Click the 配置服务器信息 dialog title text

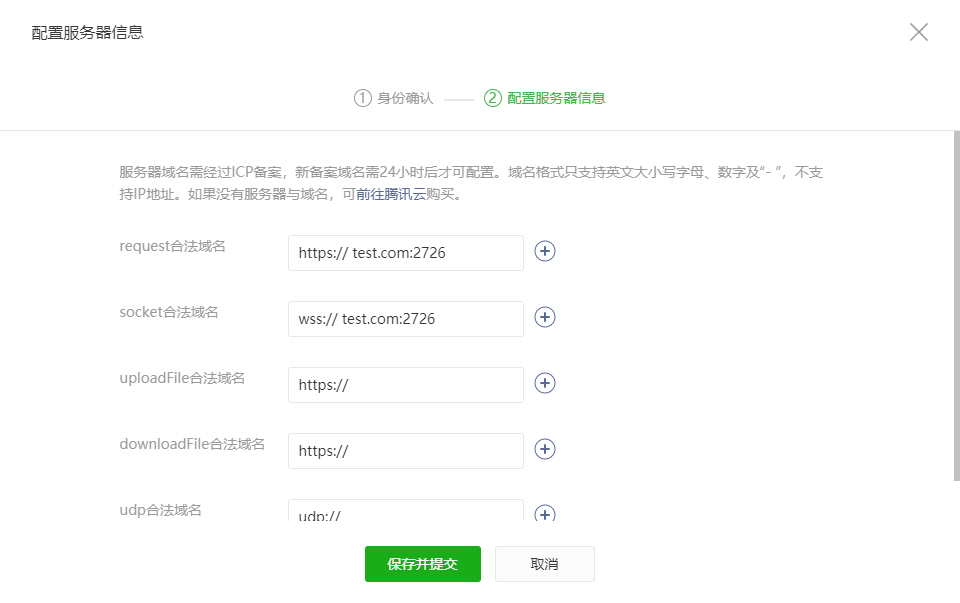tap(88, 33)
